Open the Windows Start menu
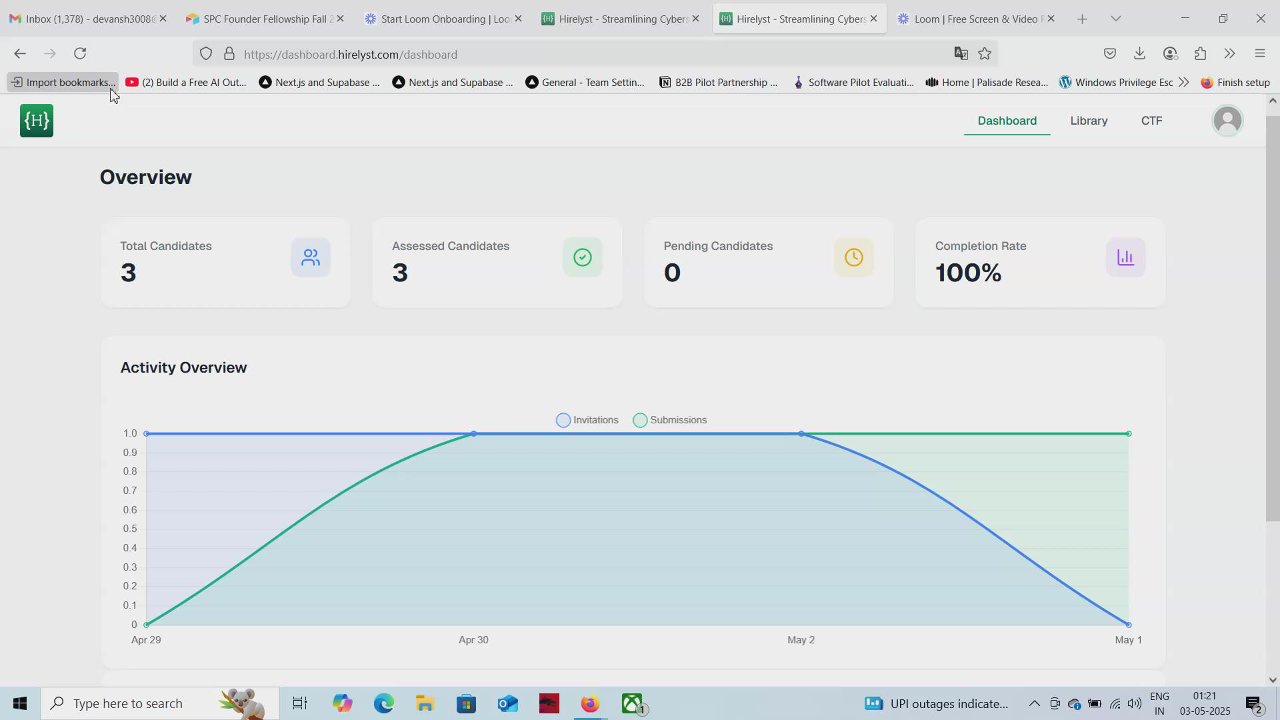This screenshot has height=720, width=1280. point(20,704)
